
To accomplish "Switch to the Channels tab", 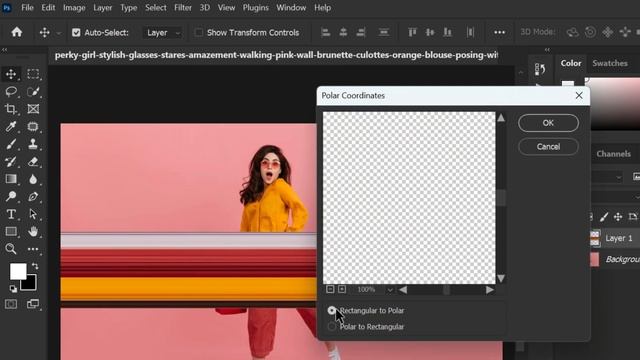I will [613, 154].
